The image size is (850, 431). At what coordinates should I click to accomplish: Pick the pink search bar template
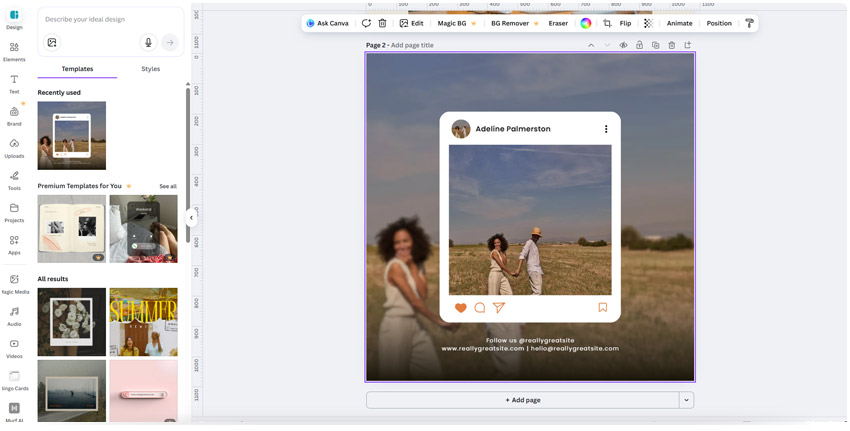[x=143, y=391]
